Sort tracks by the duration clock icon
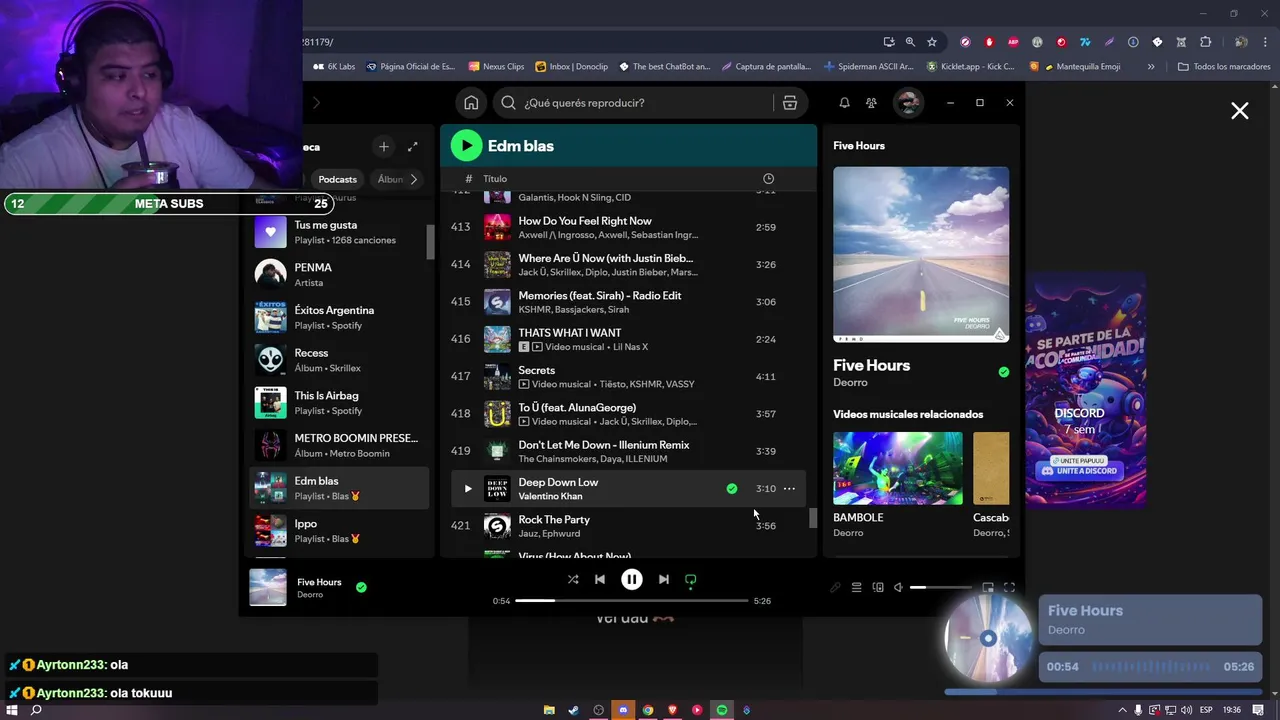The width and height of the screenshot is (1280, 720). 768,179
